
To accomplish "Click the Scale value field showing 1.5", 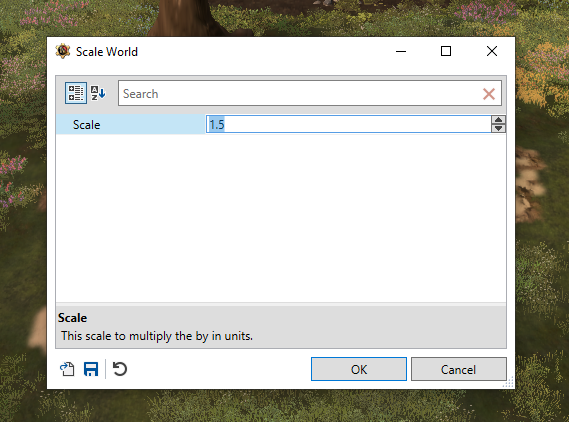I will pyautogui.click(x=348, y=124).
